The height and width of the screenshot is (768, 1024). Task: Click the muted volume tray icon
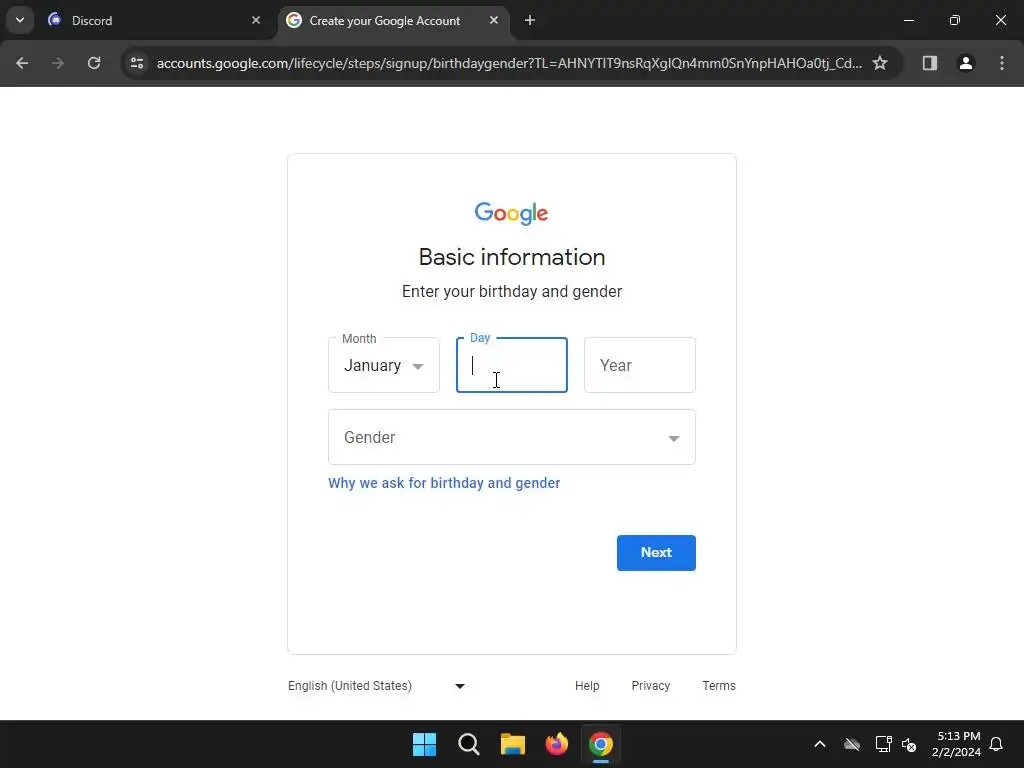(908, 744)
